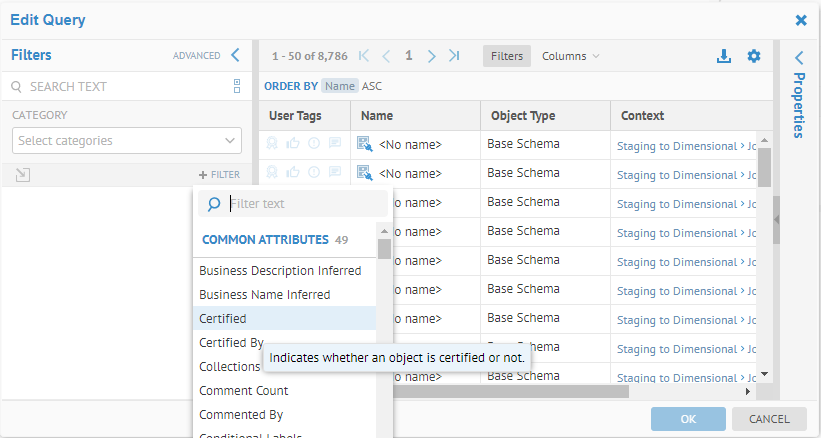Open the grid settings gear icon

tap(754, 56)
